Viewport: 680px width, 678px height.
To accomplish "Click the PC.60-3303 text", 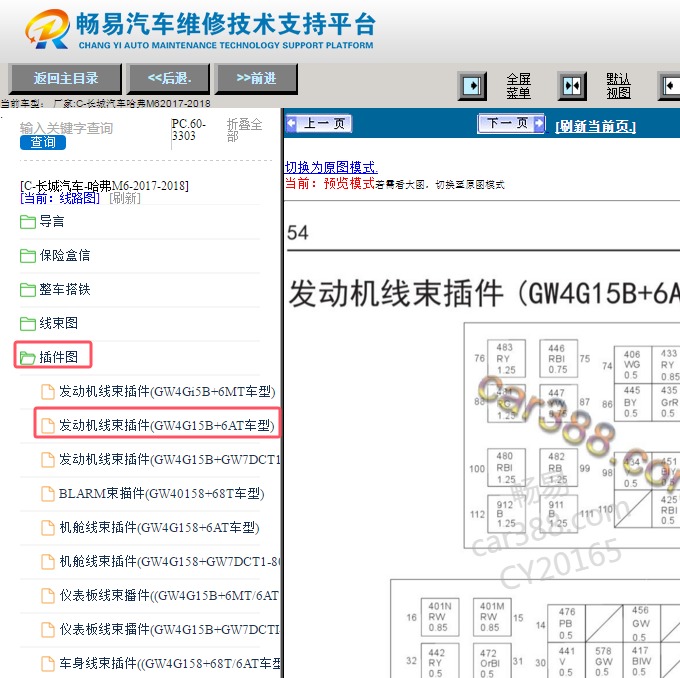I will coord(188,130).
